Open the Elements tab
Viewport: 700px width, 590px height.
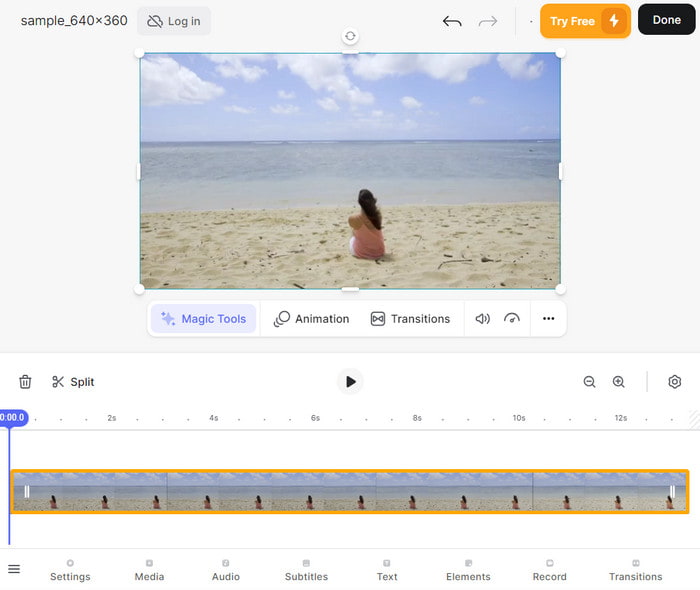tap(468, 570)
